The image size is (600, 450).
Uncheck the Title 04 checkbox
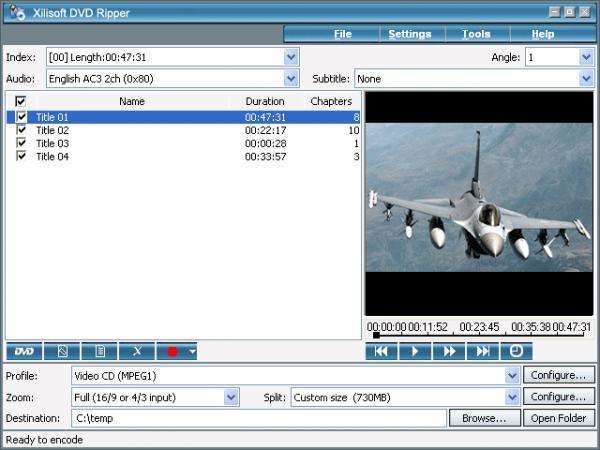pos(21,156)
